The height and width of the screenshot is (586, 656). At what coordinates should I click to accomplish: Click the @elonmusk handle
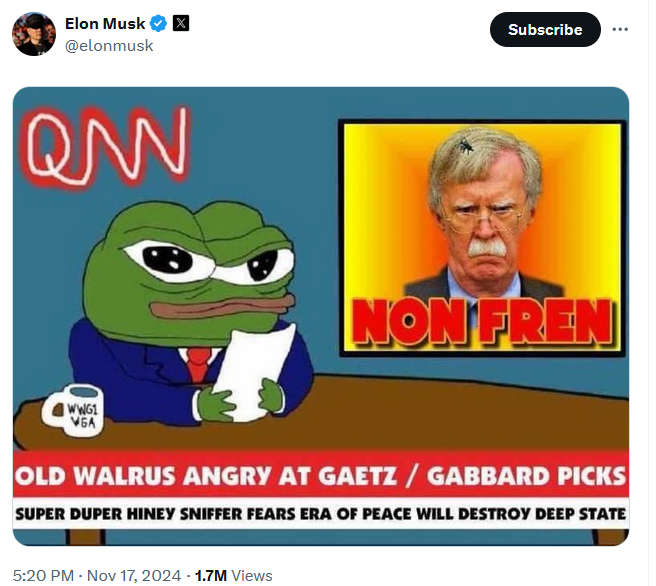(x=109, y=46)
